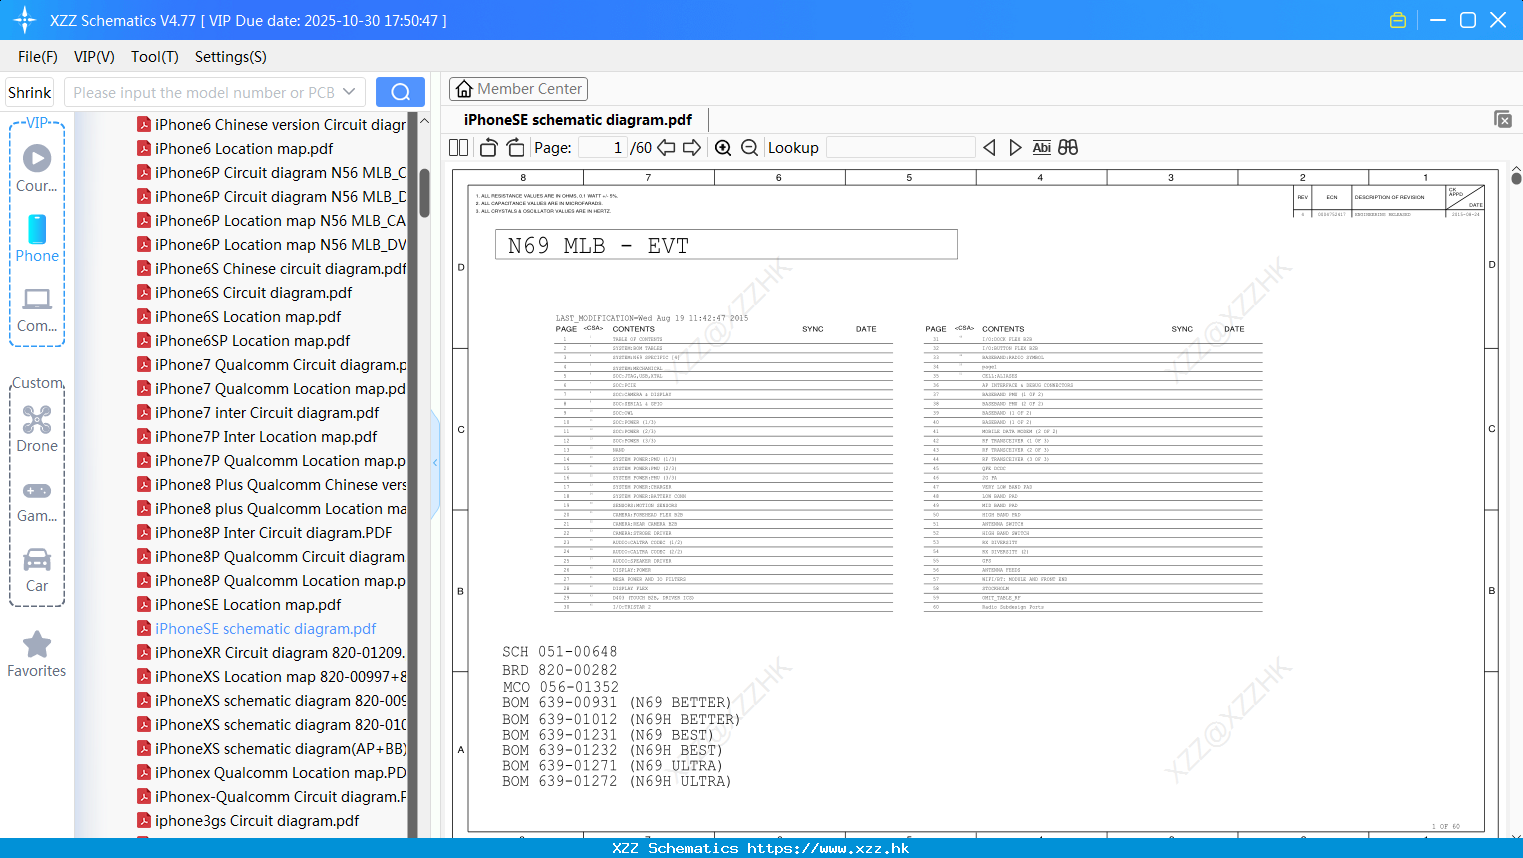Toggle the two-page layout view icon
1523x858 pixels.
(x=458, y=148)
